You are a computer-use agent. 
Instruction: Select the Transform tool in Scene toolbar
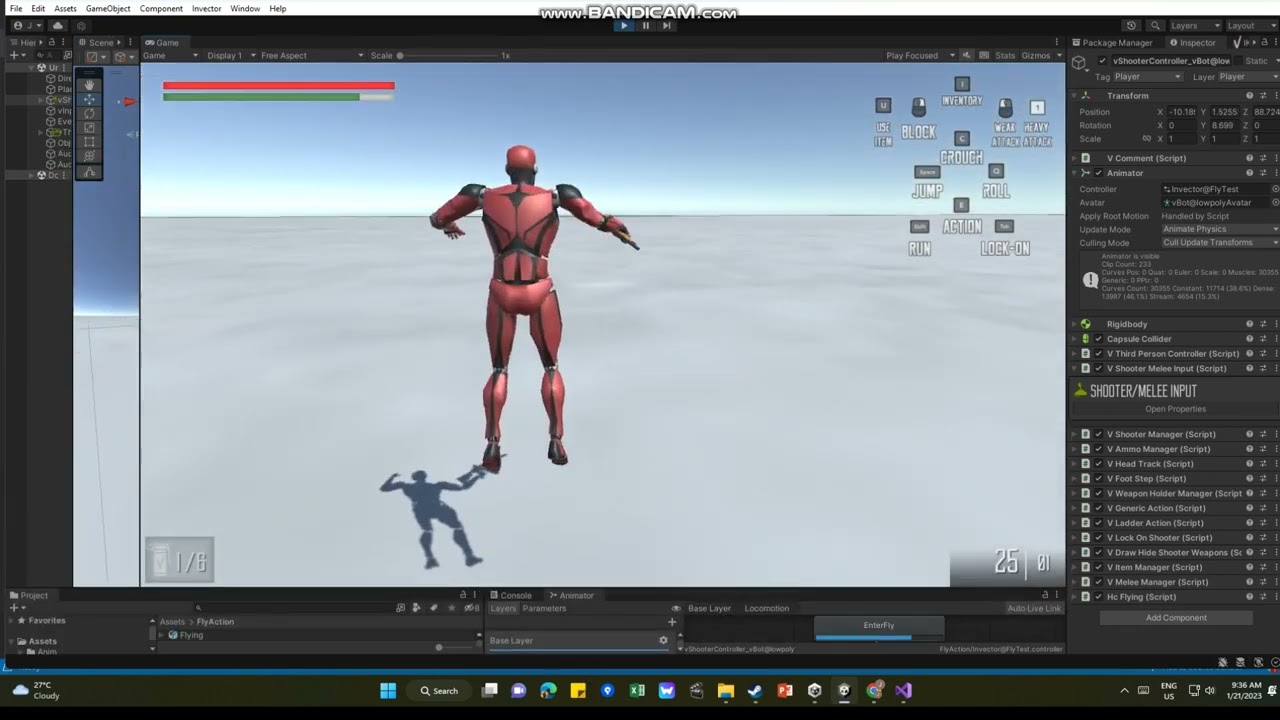(x=89, y=156)
